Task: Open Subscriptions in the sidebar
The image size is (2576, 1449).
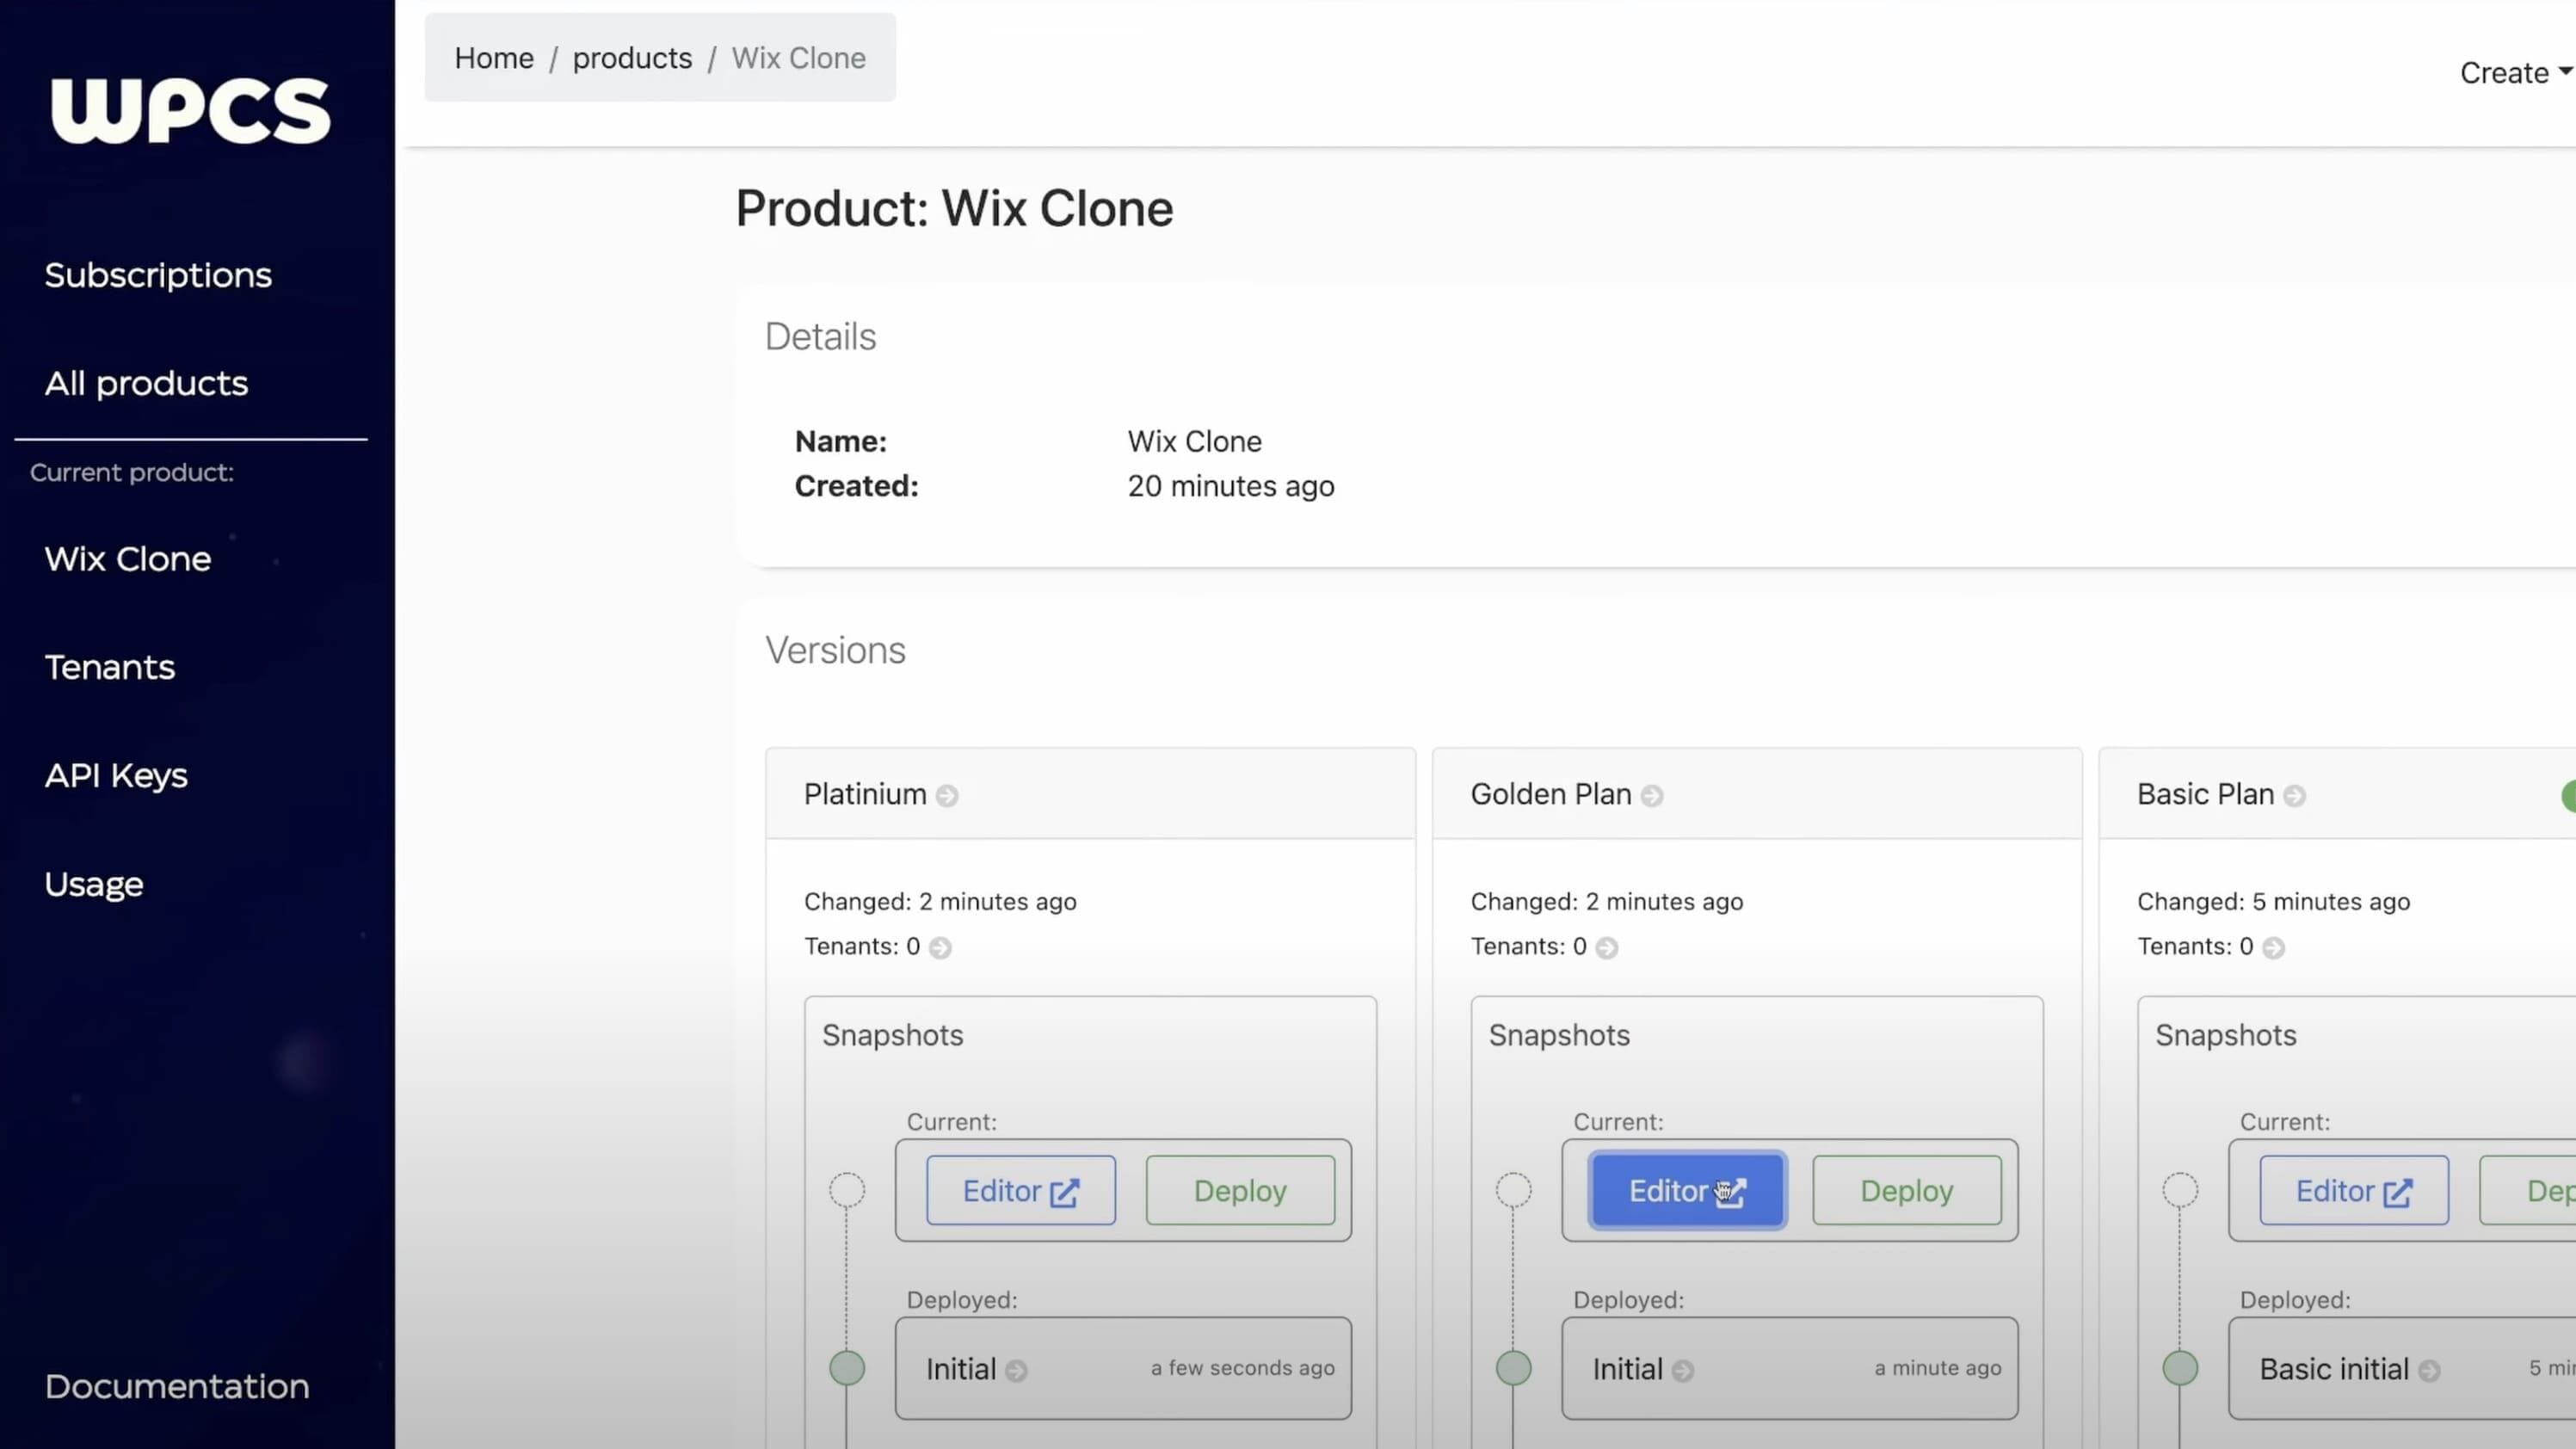Action: coord(158,275)
